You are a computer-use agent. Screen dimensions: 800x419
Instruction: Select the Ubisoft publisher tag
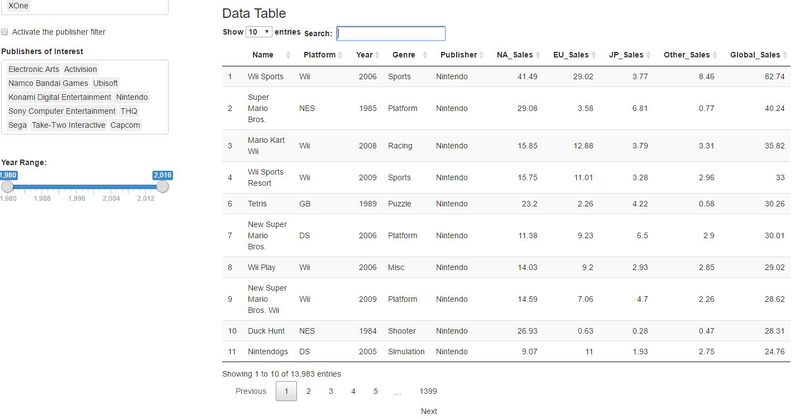(x=105, y=83)
